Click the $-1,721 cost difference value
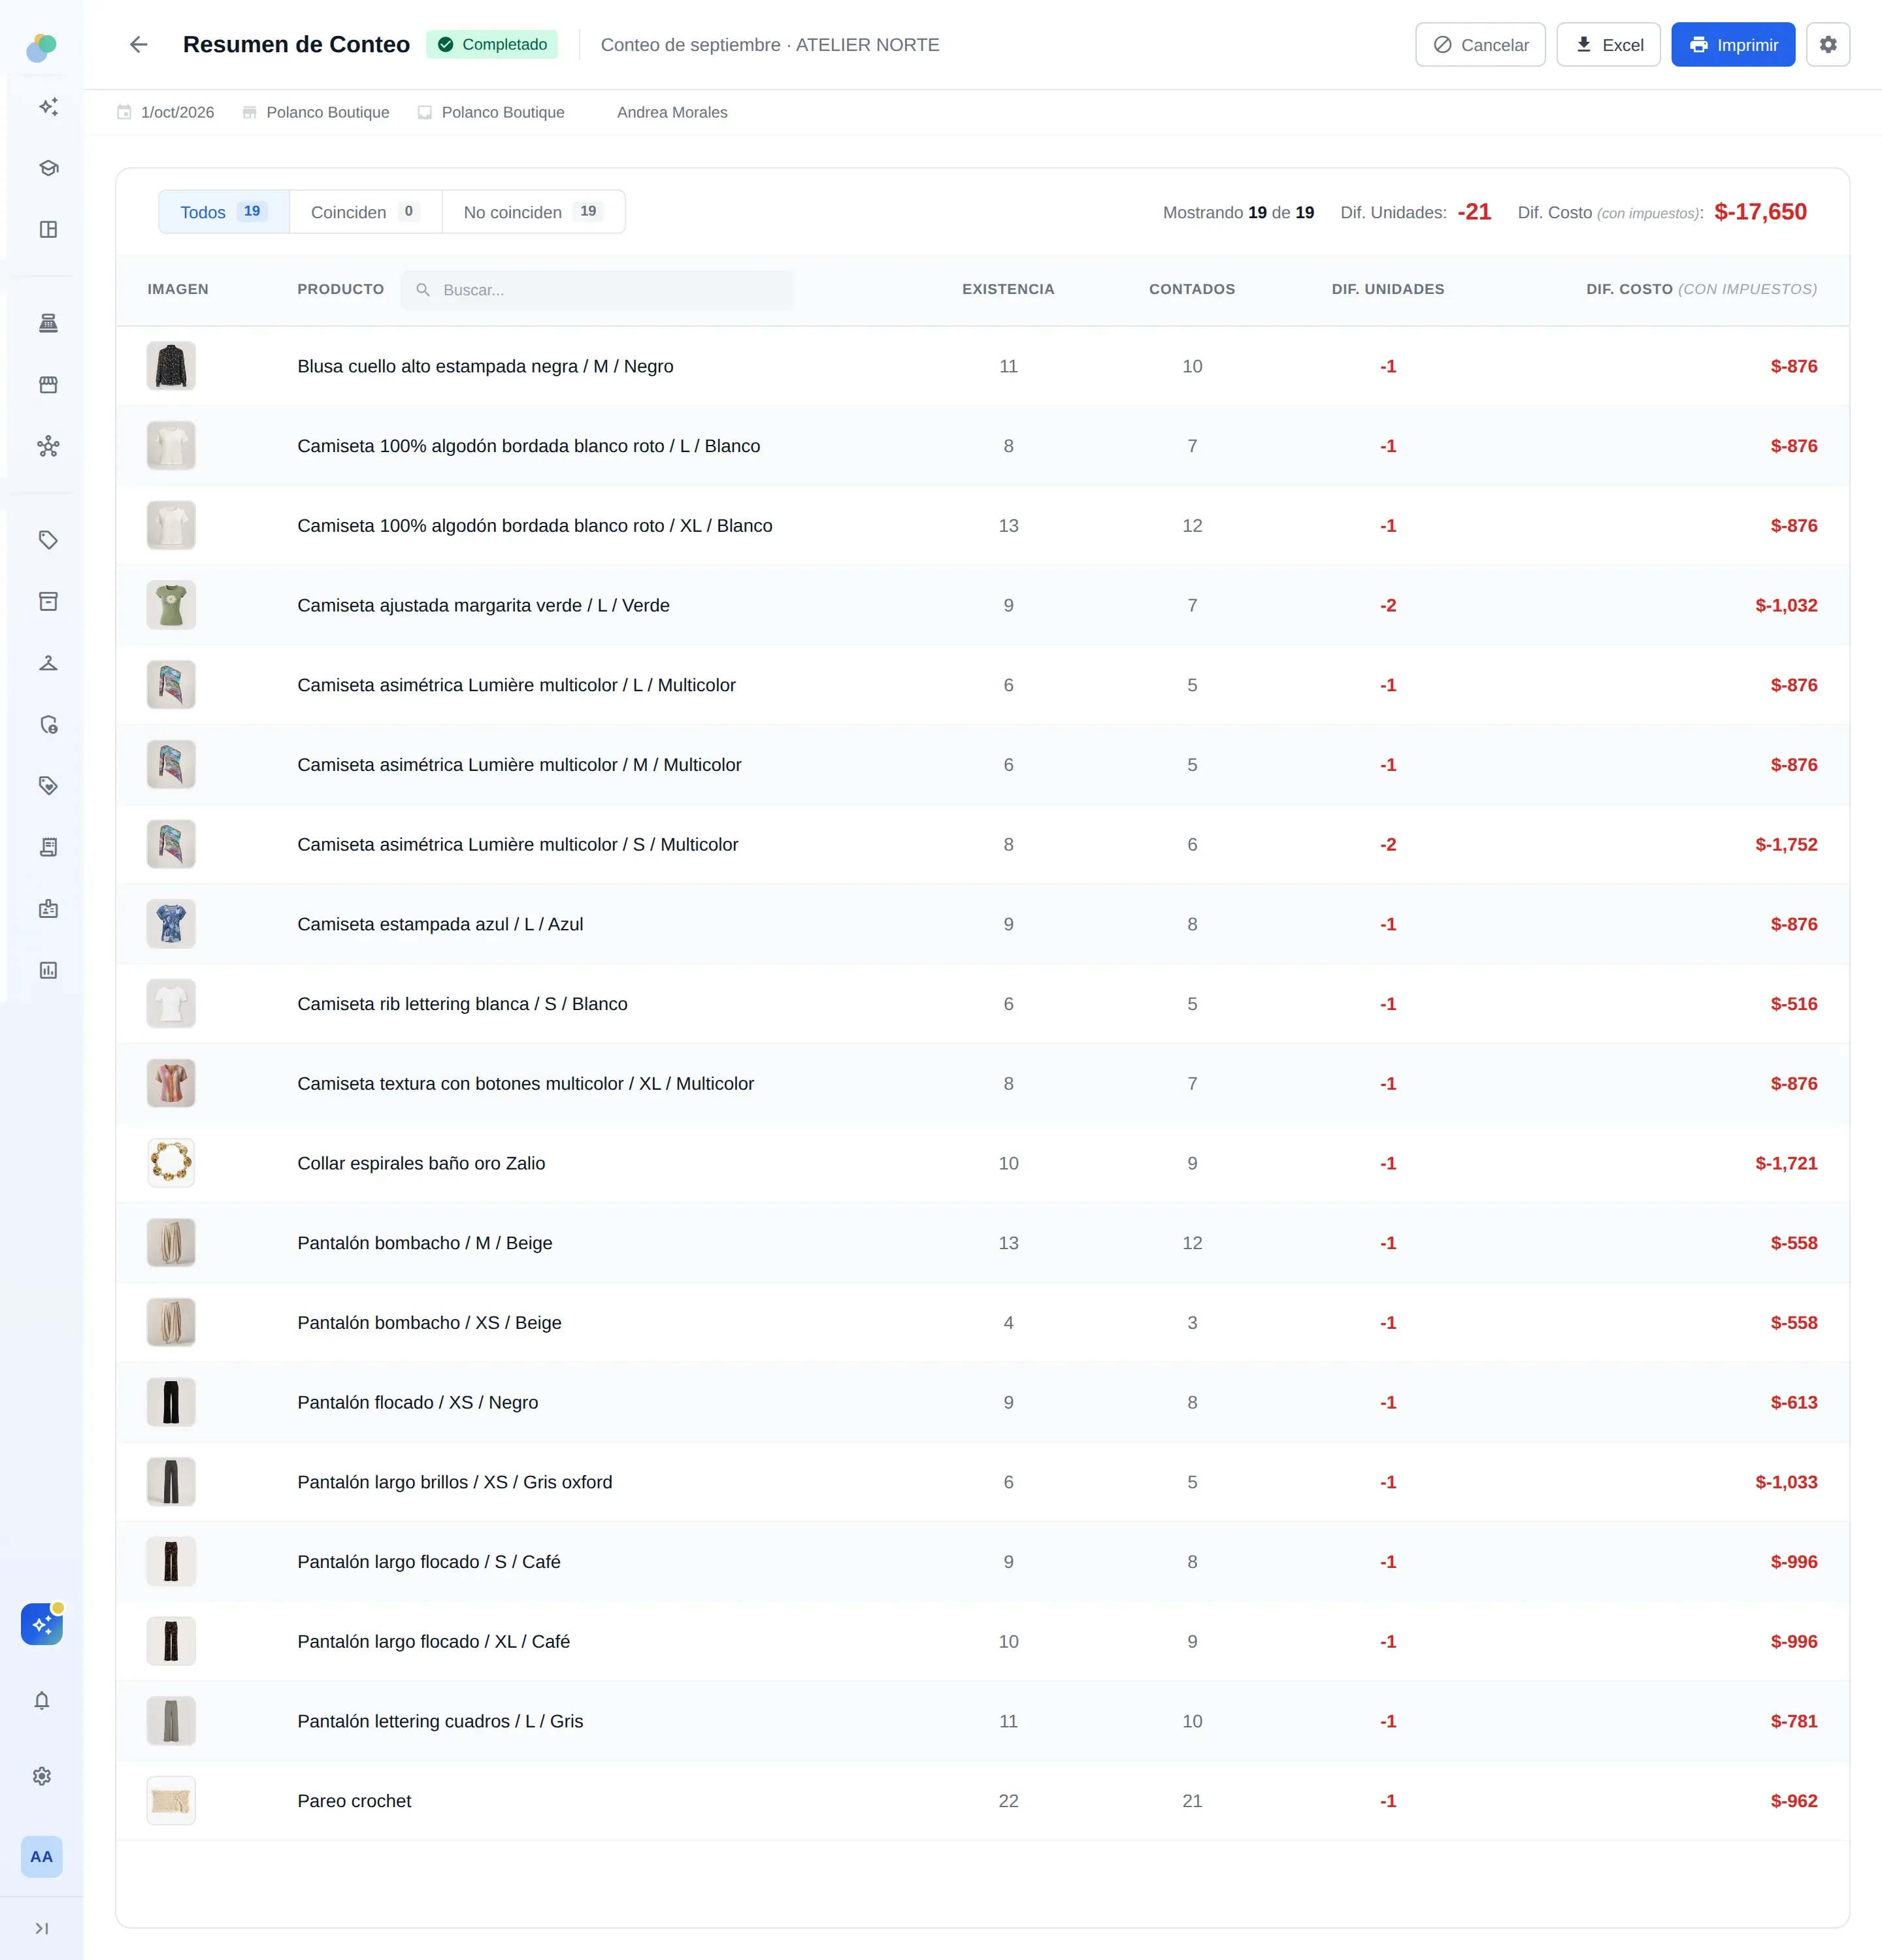Image resolution: width=1882 pixels, height=1960 pixels. click(x=1786, y=1163)
